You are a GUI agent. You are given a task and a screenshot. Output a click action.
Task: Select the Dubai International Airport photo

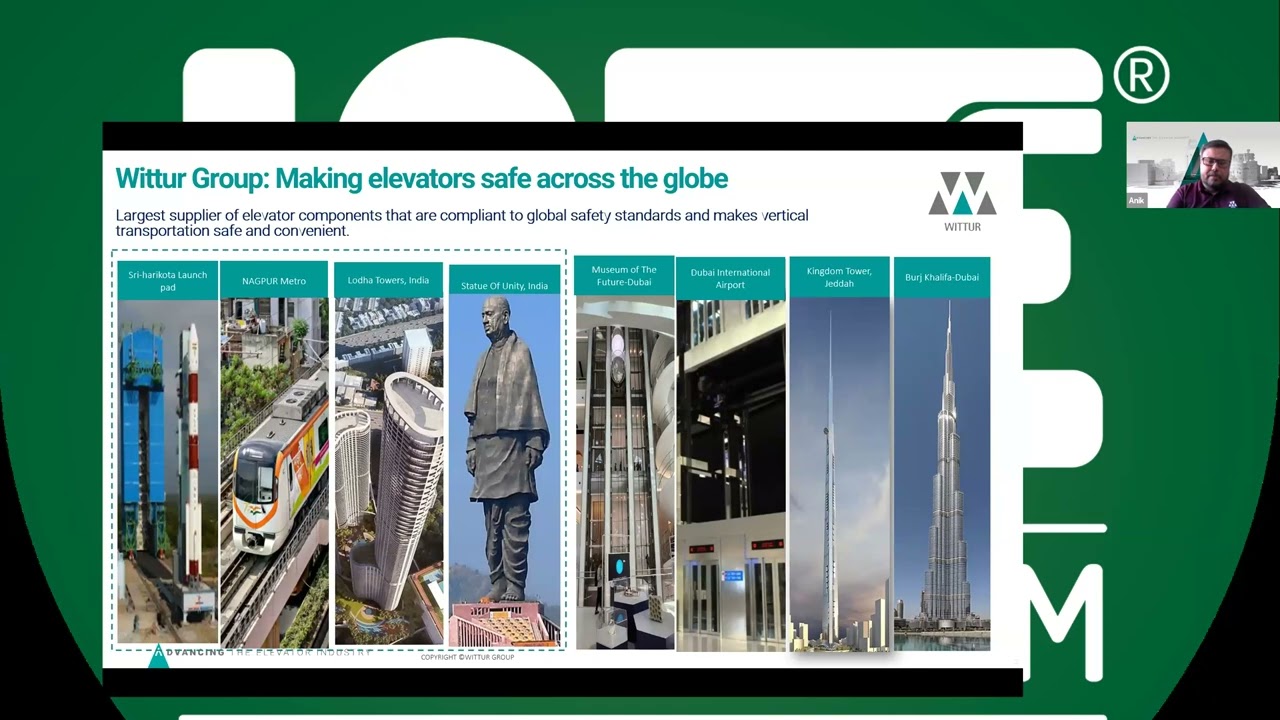[730, 475]
